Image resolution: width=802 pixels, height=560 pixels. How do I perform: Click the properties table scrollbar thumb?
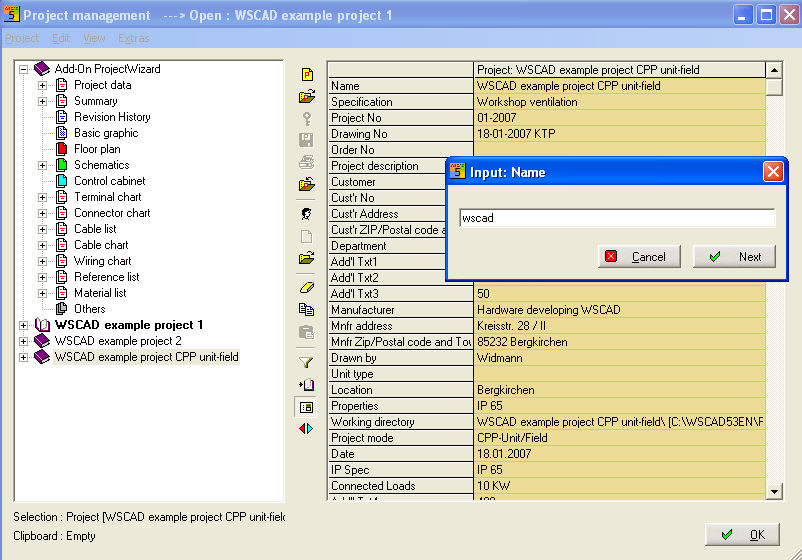[x=774, y=86]
